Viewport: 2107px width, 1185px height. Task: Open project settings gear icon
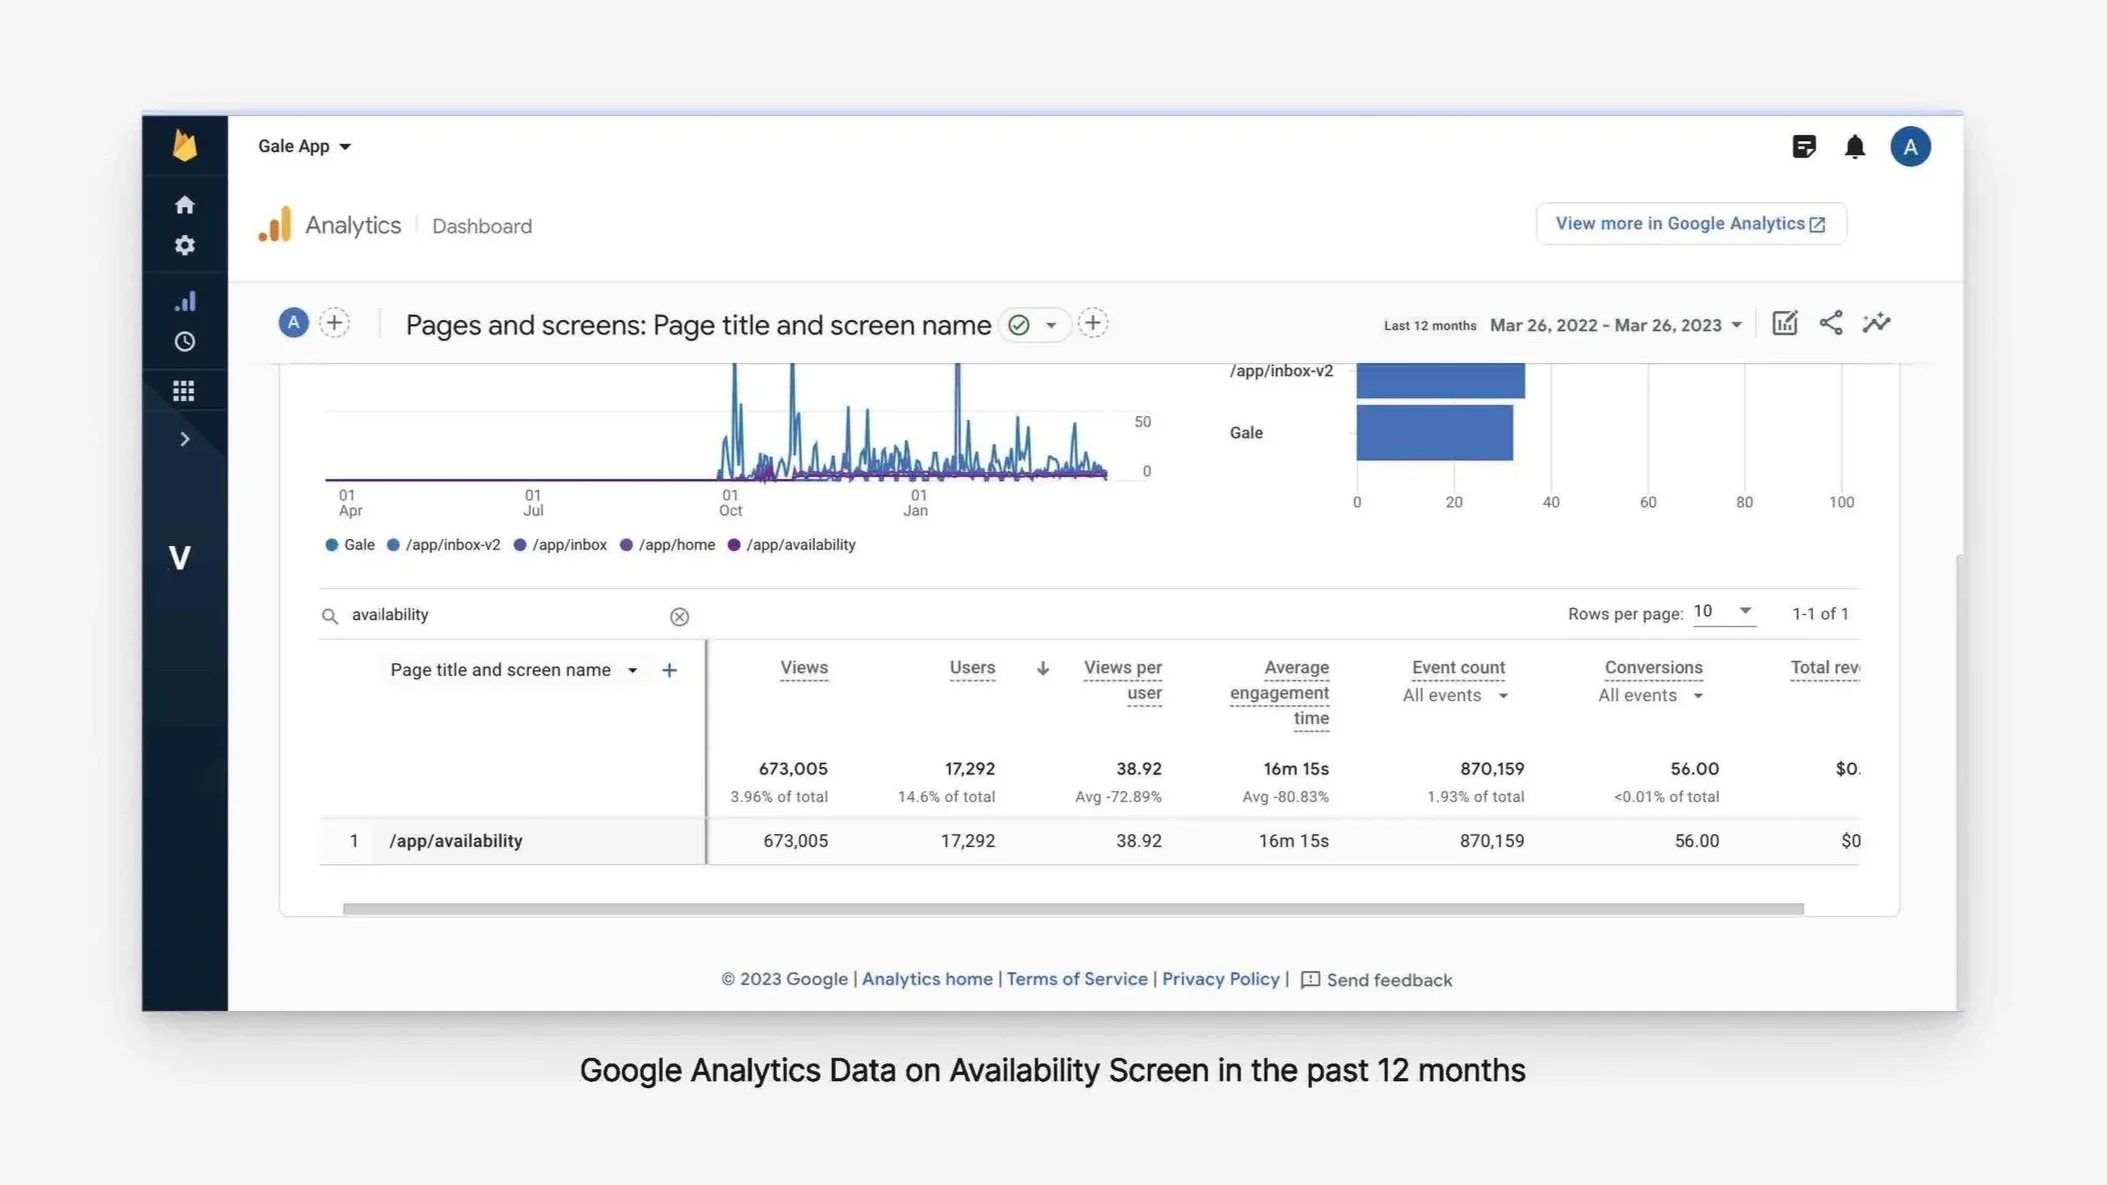184,246
